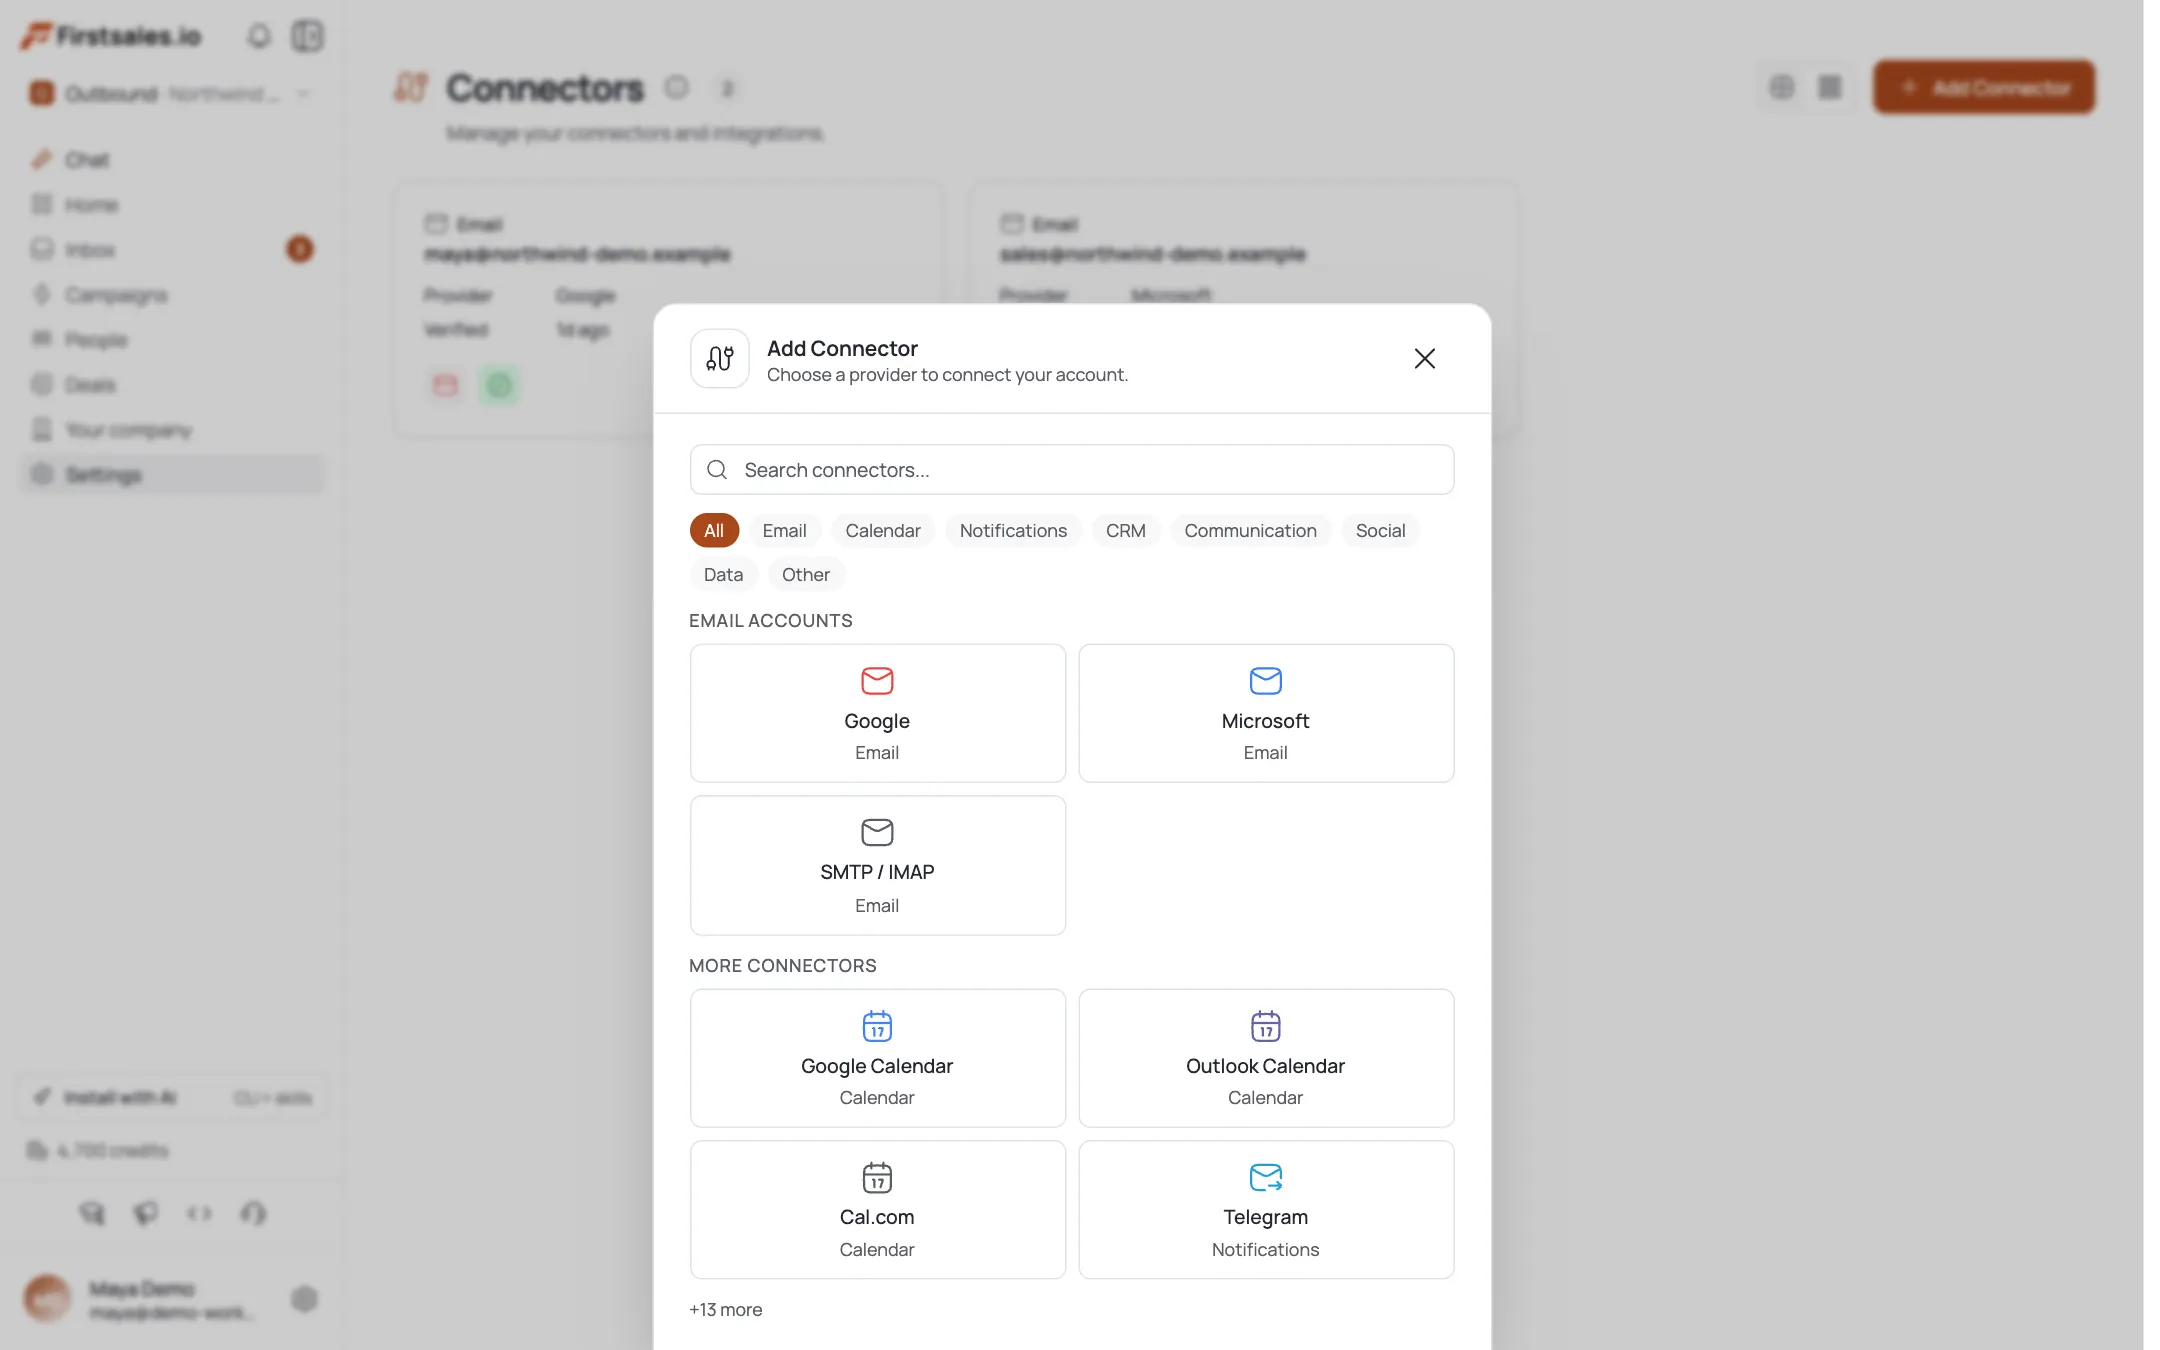Open Deals in the sidebar
The width and height of the screenshot is (2160, 1350).
pos(172,385)
